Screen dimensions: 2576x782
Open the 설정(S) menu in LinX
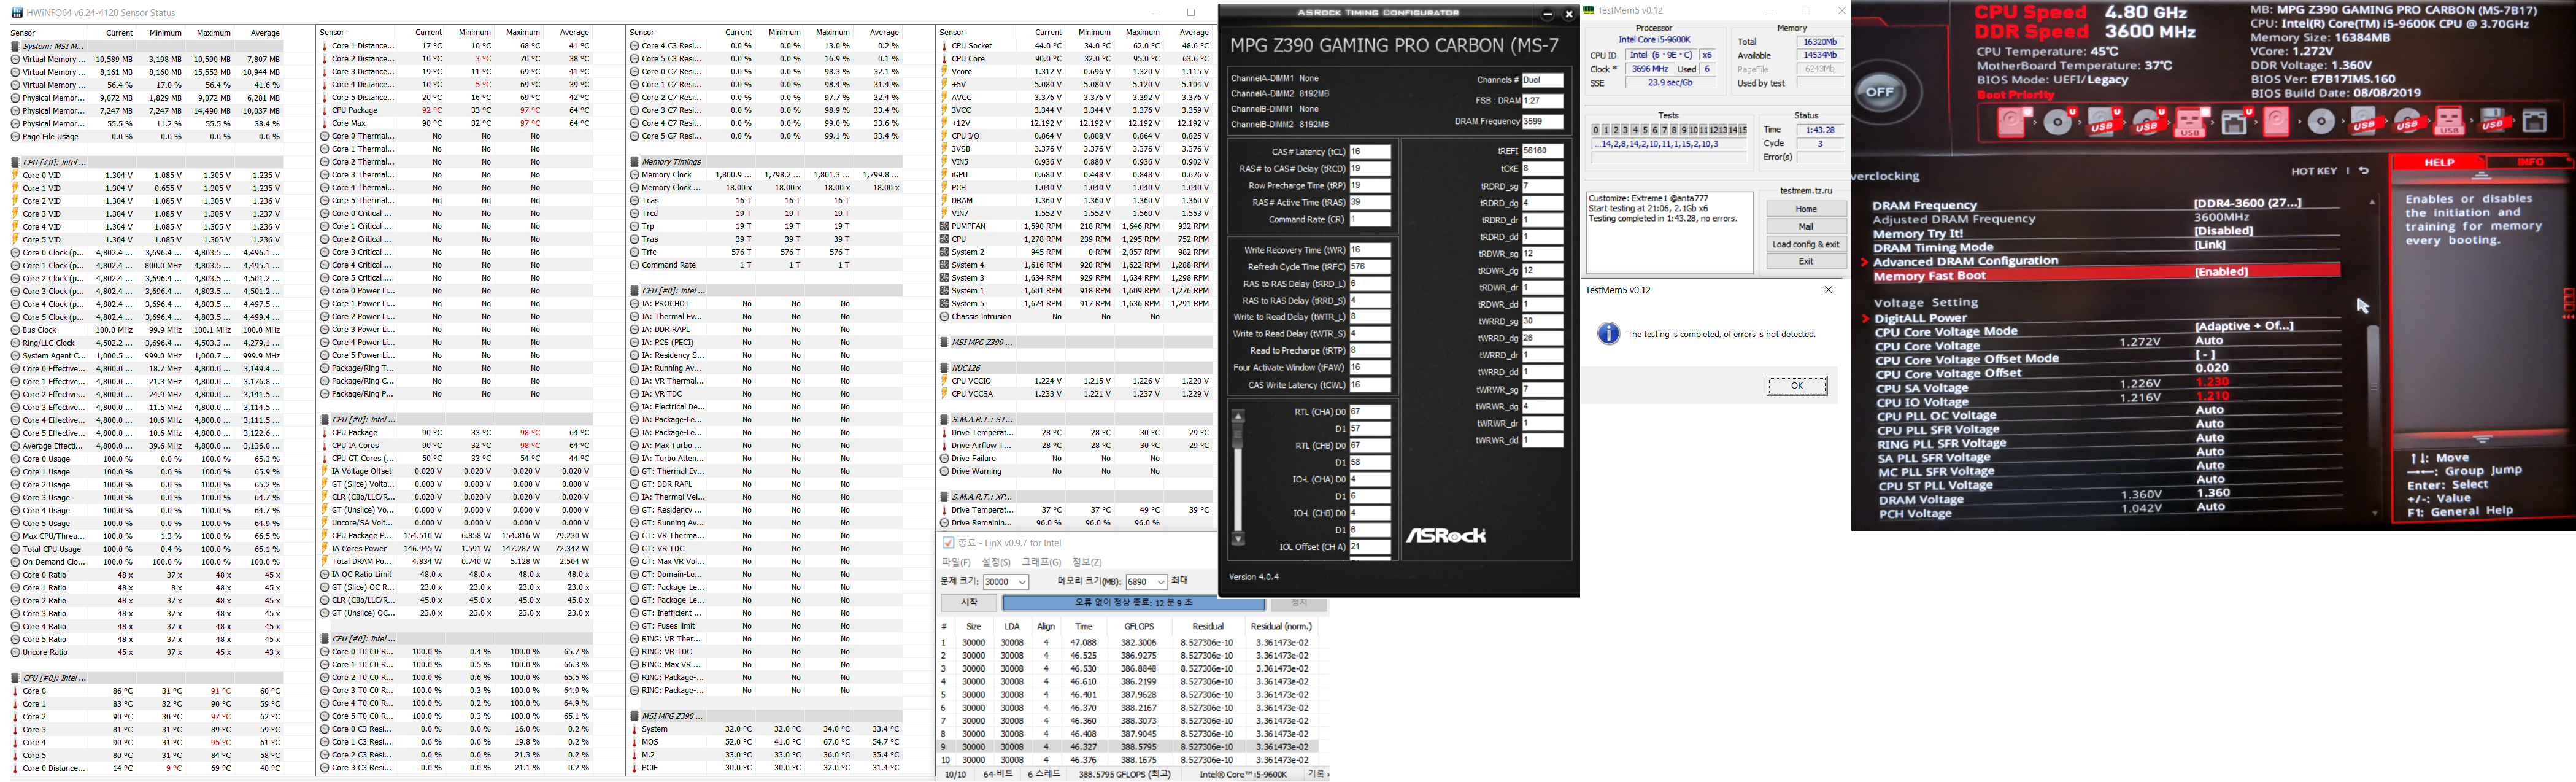click(995, 562)
